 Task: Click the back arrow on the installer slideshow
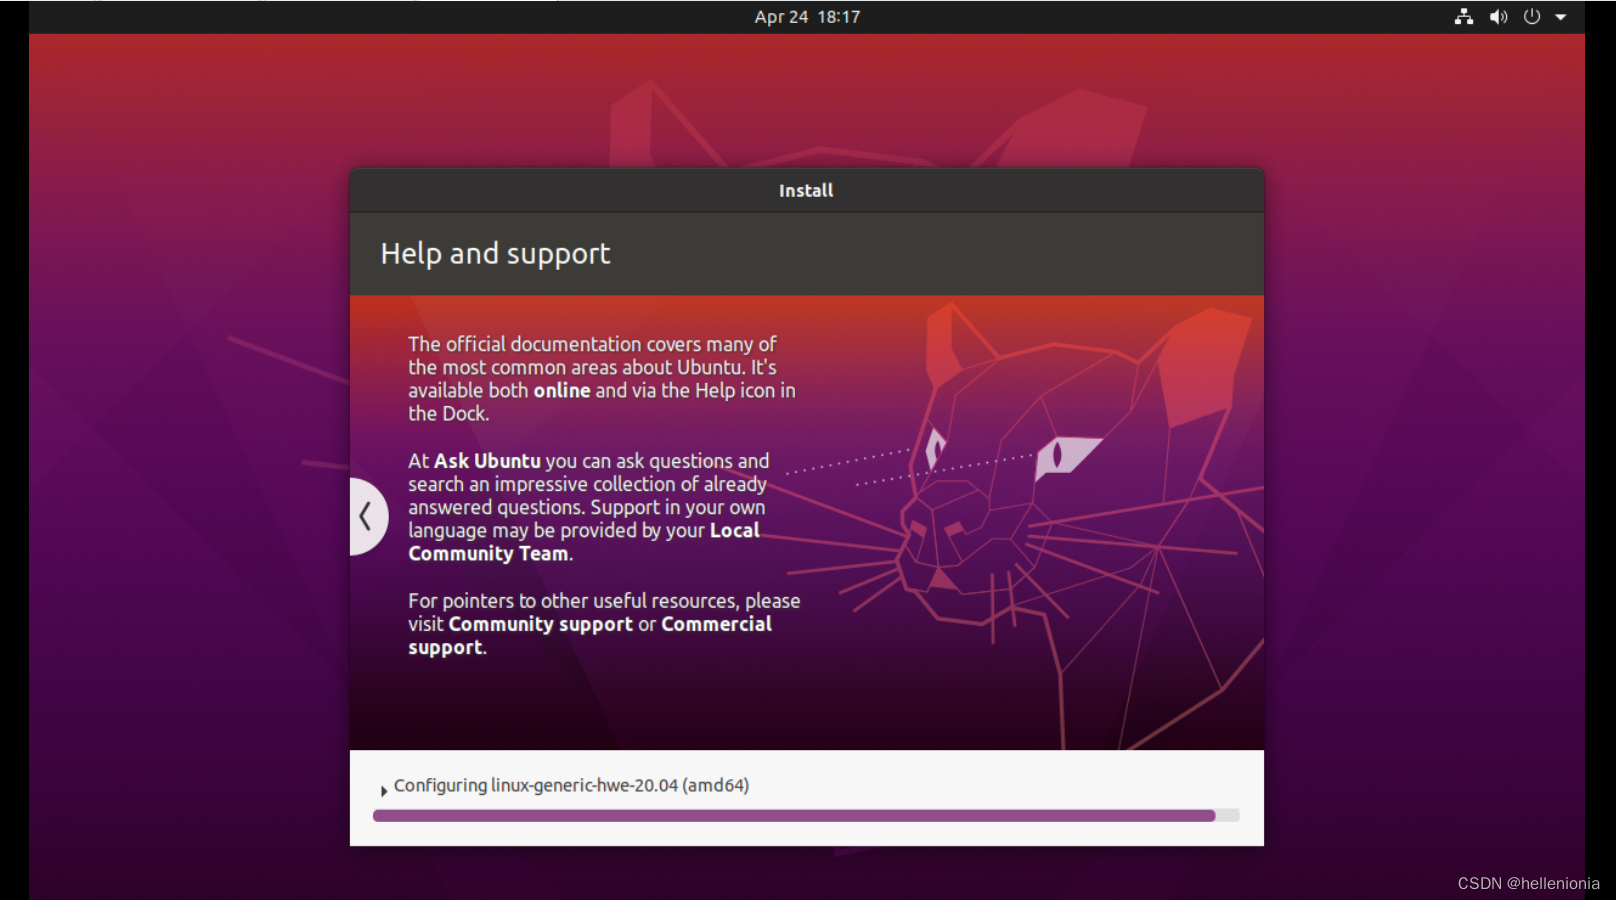pyautogui.click(x=366, y=516)
